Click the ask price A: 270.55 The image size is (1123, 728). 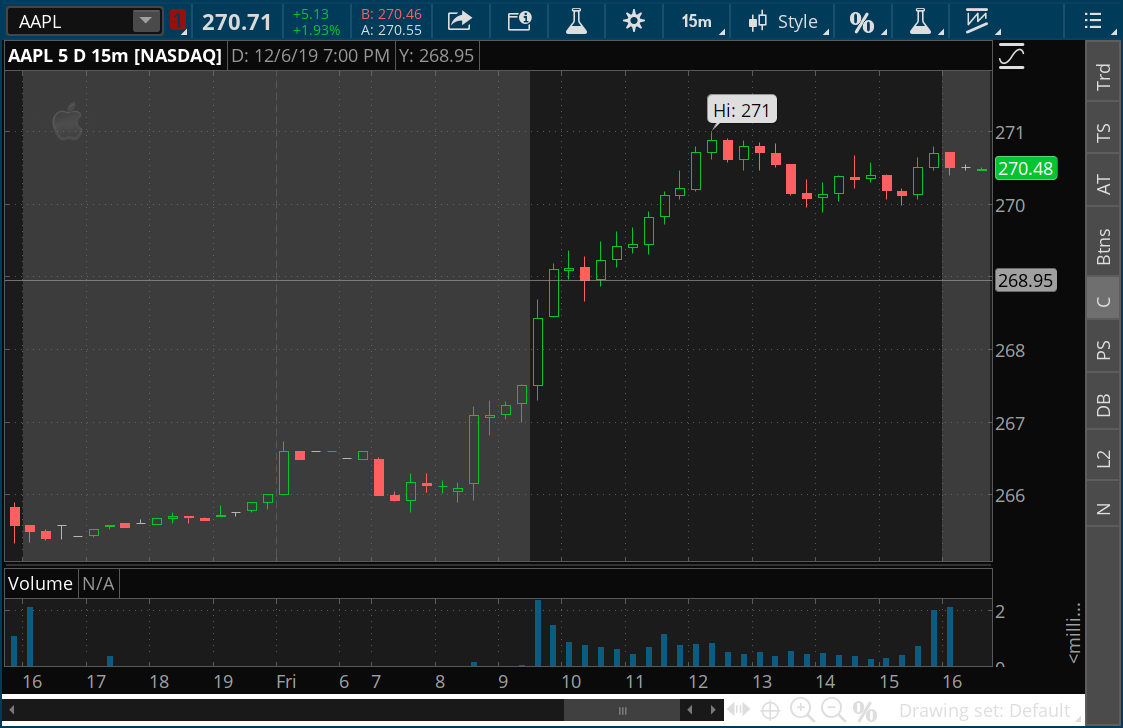391,30
